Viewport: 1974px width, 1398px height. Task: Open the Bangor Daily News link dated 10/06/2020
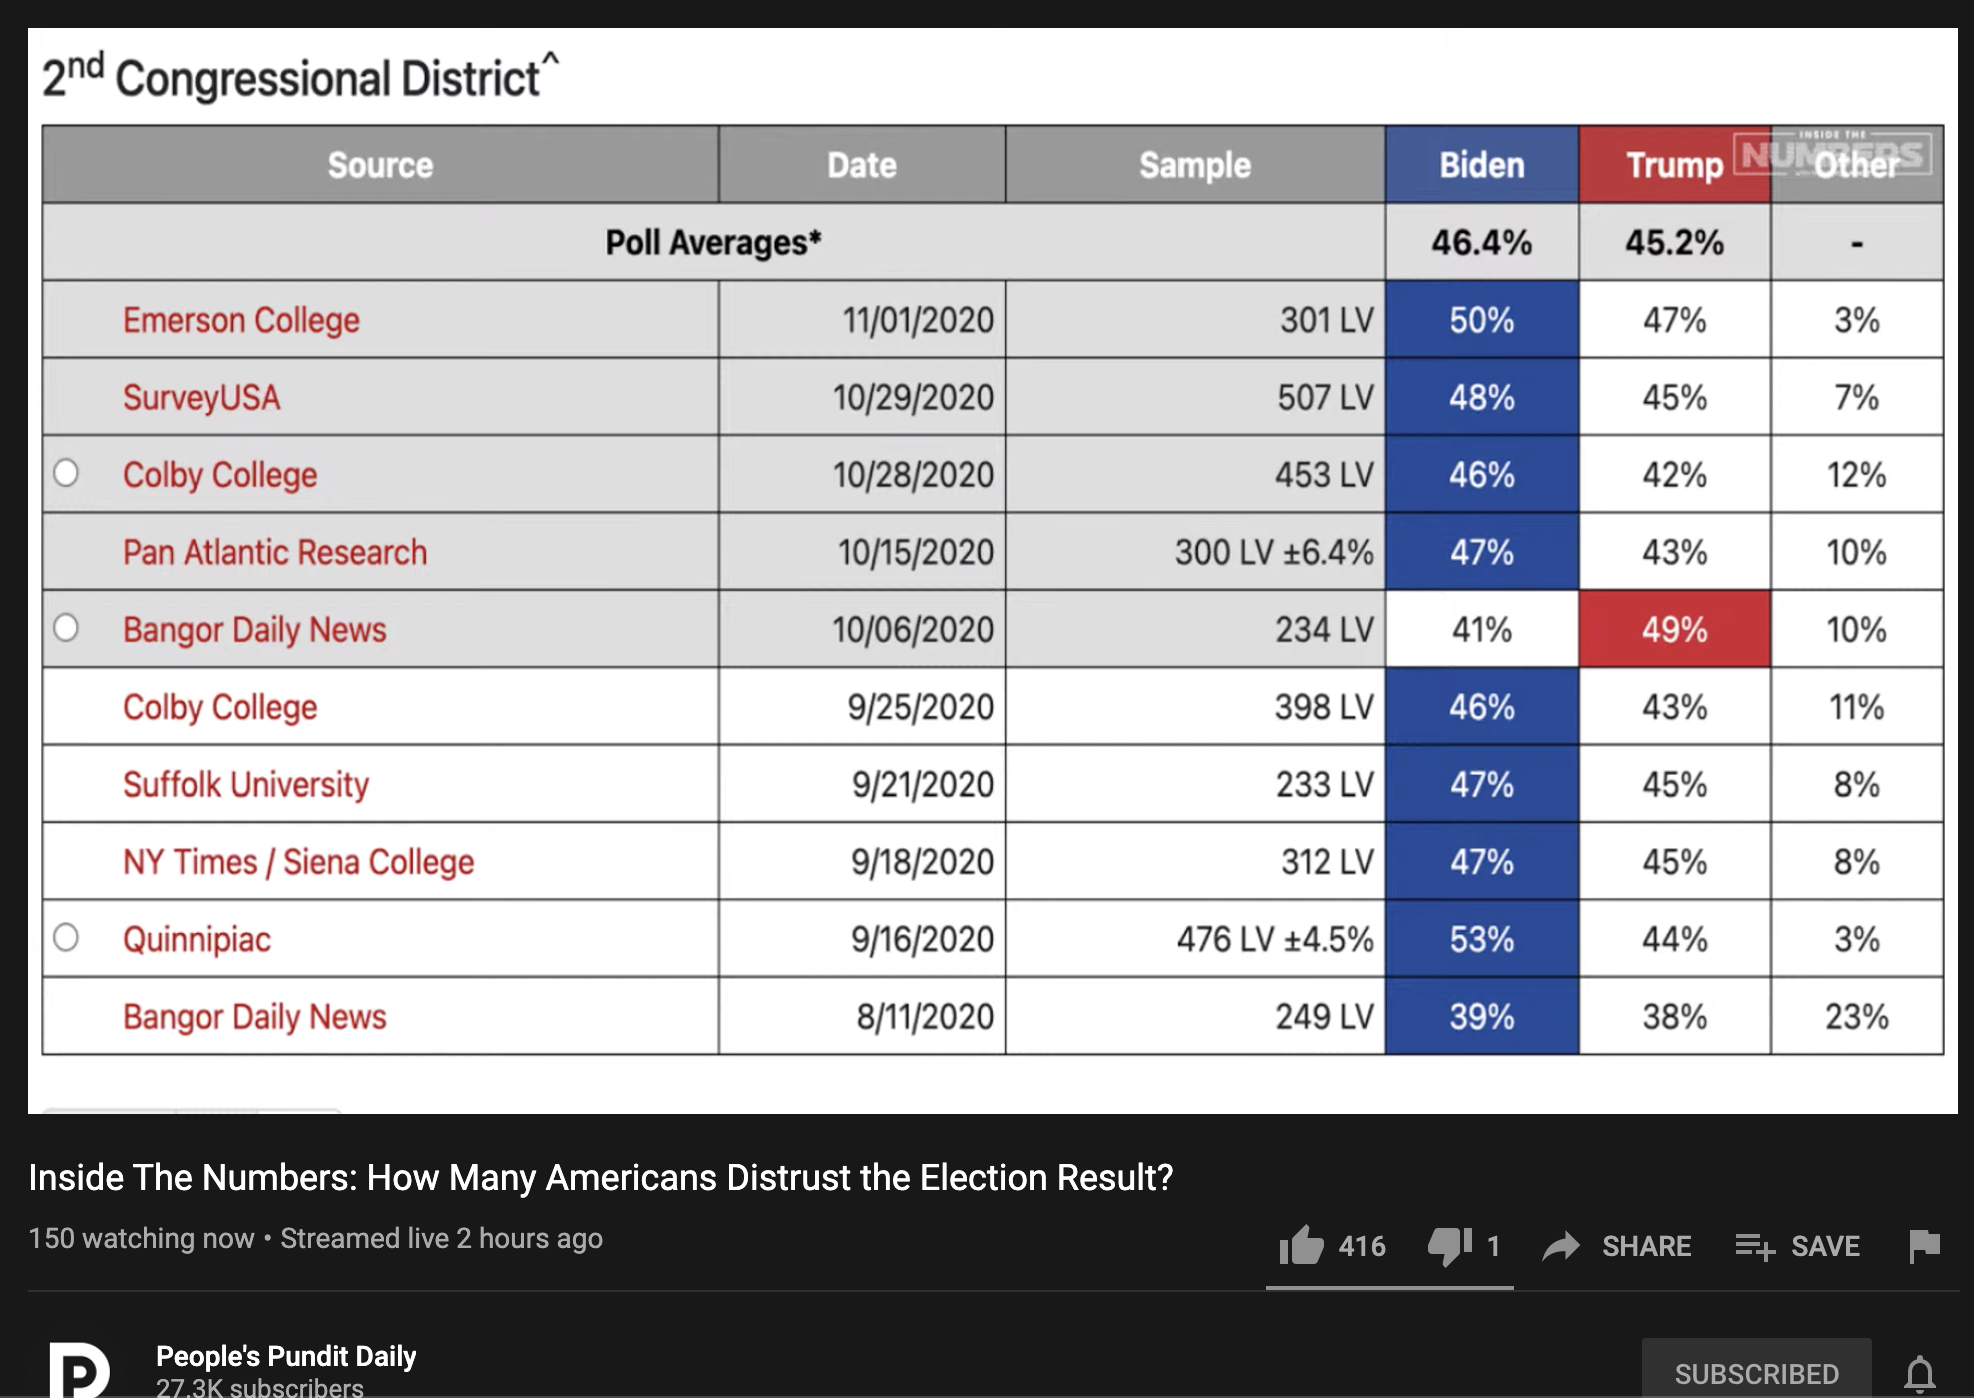[254, 630]
